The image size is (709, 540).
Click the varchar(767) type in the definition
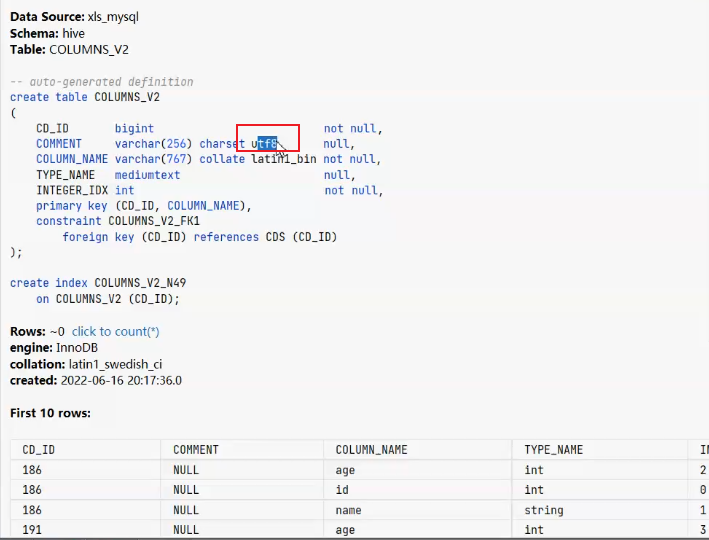(x=154, y=159)
